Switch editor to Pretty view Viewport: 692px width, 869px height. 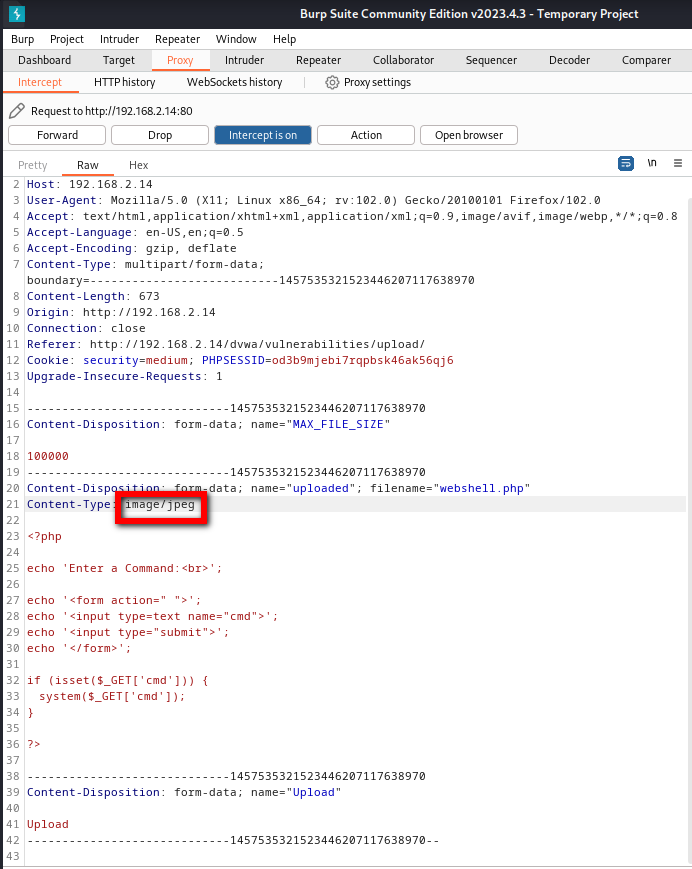point(33,165)
